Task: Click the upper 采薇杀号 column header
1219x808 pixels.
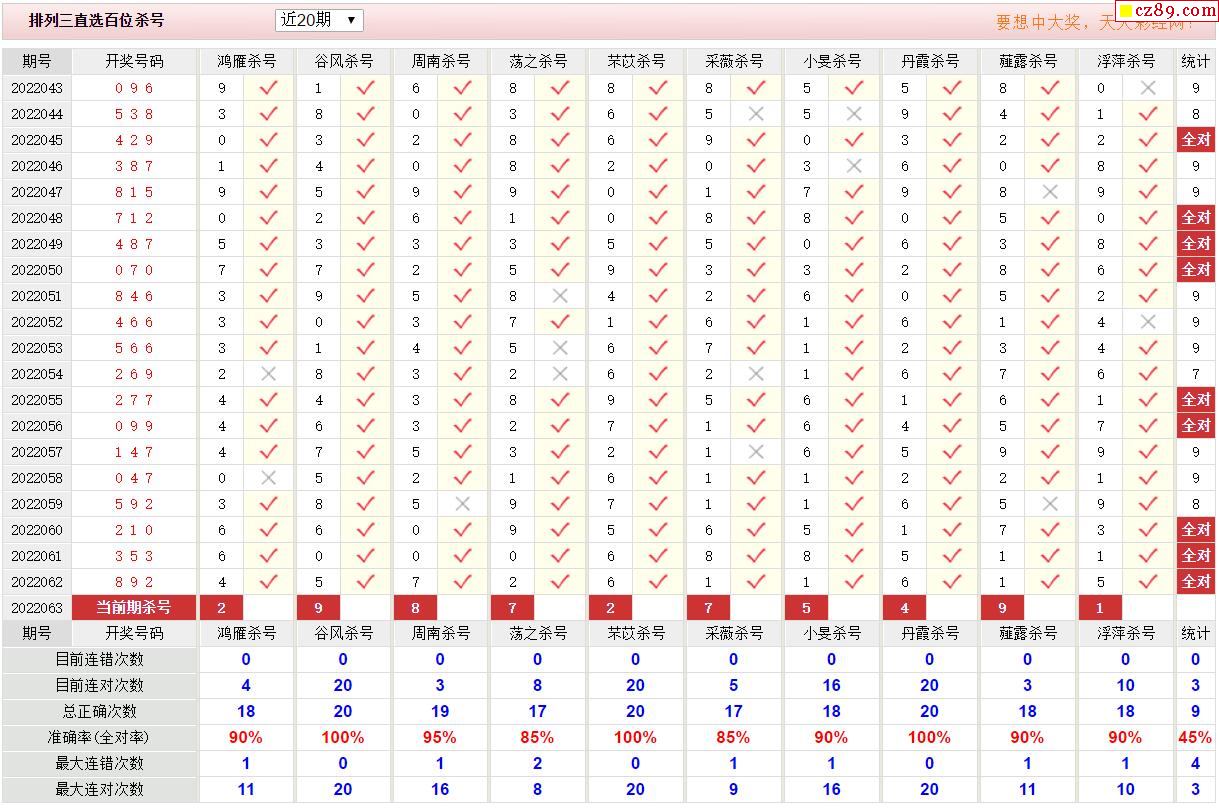Action: pyautogui.click(x=734, y=61)
